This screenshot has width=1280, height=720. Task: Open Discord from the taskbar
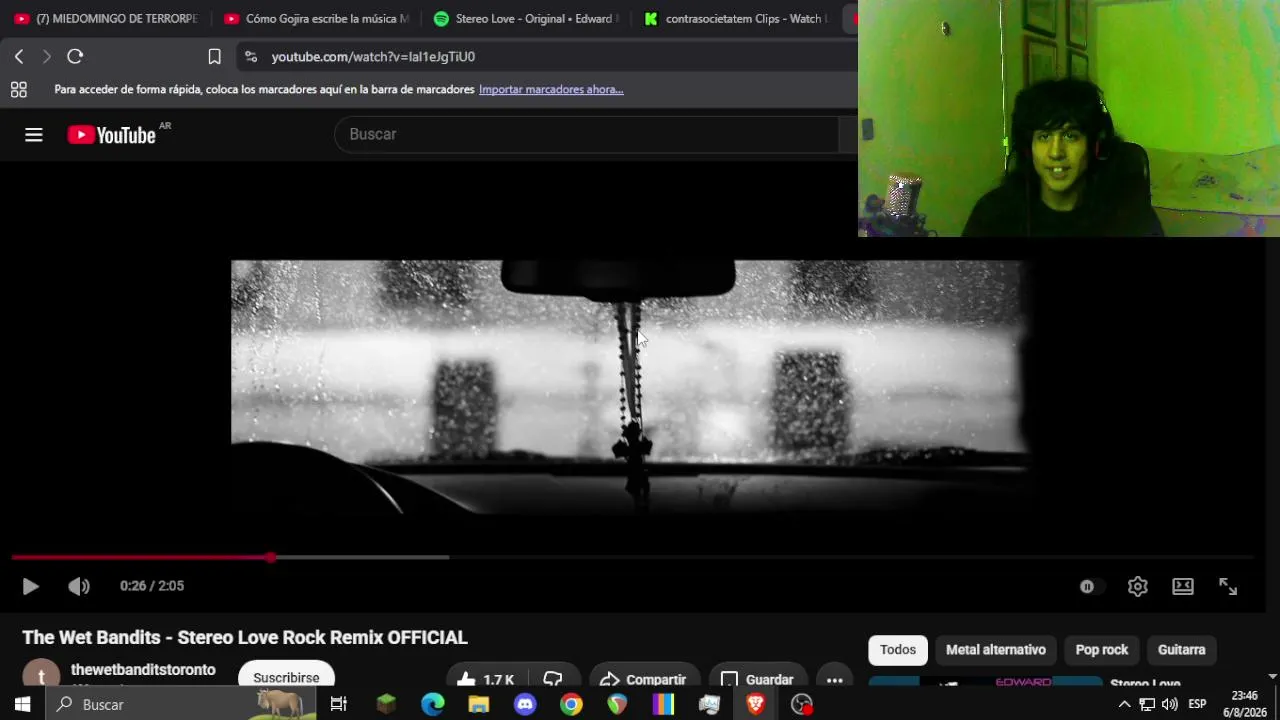click(525, 705)
